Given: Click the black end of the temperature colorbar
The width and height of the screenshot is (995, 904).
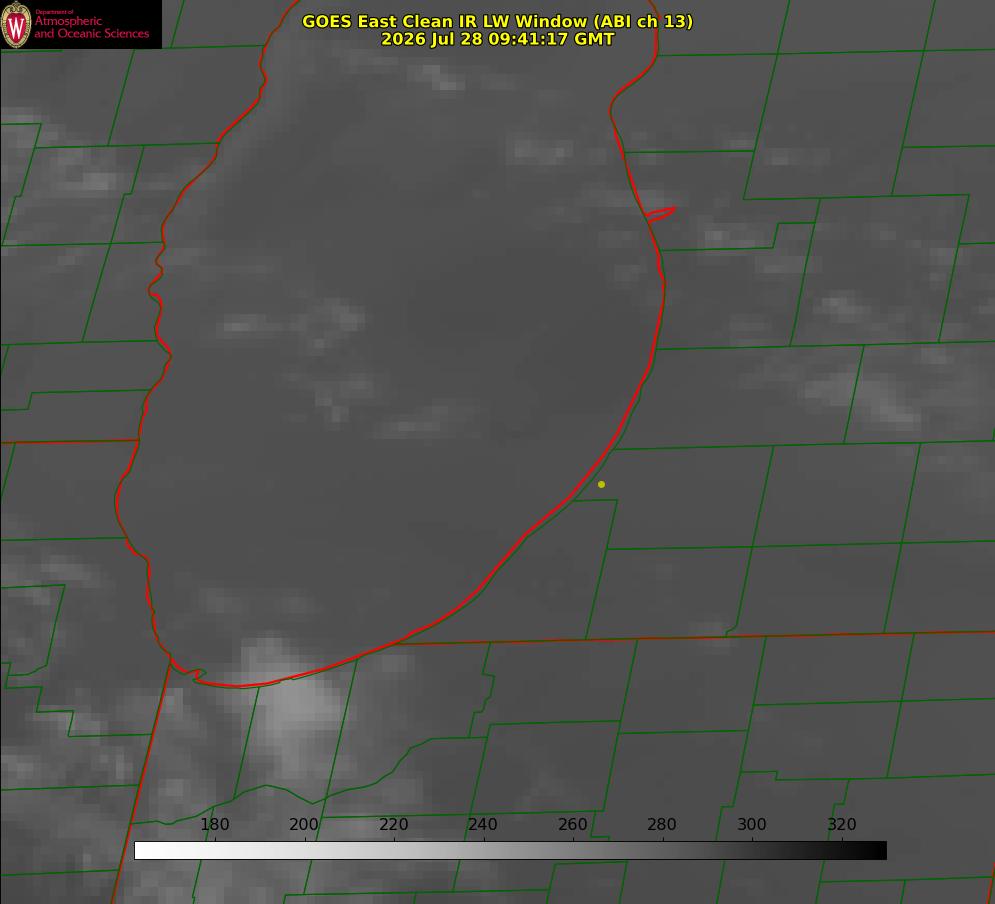Looking at the screenshot, I should pos(874,851).
